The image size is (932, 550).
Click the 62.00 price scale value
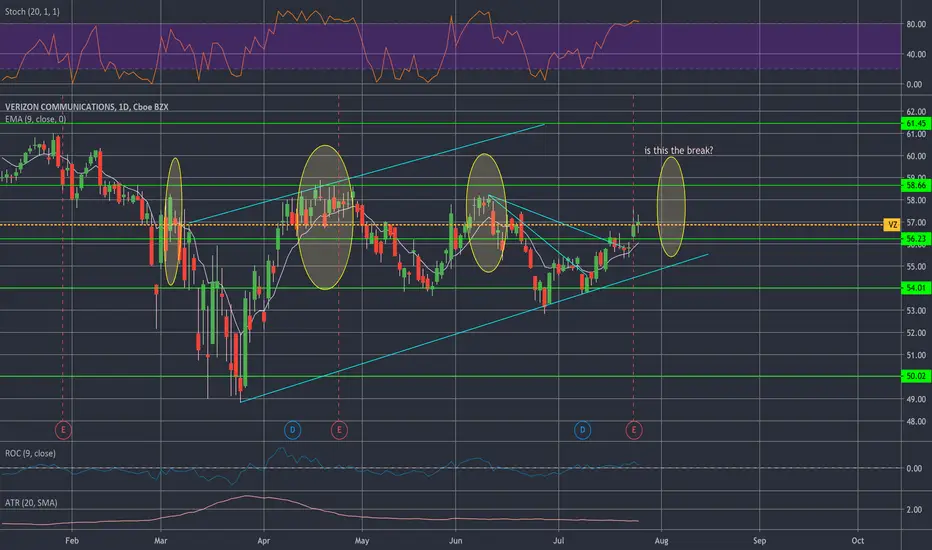click(x=915, y=112)
